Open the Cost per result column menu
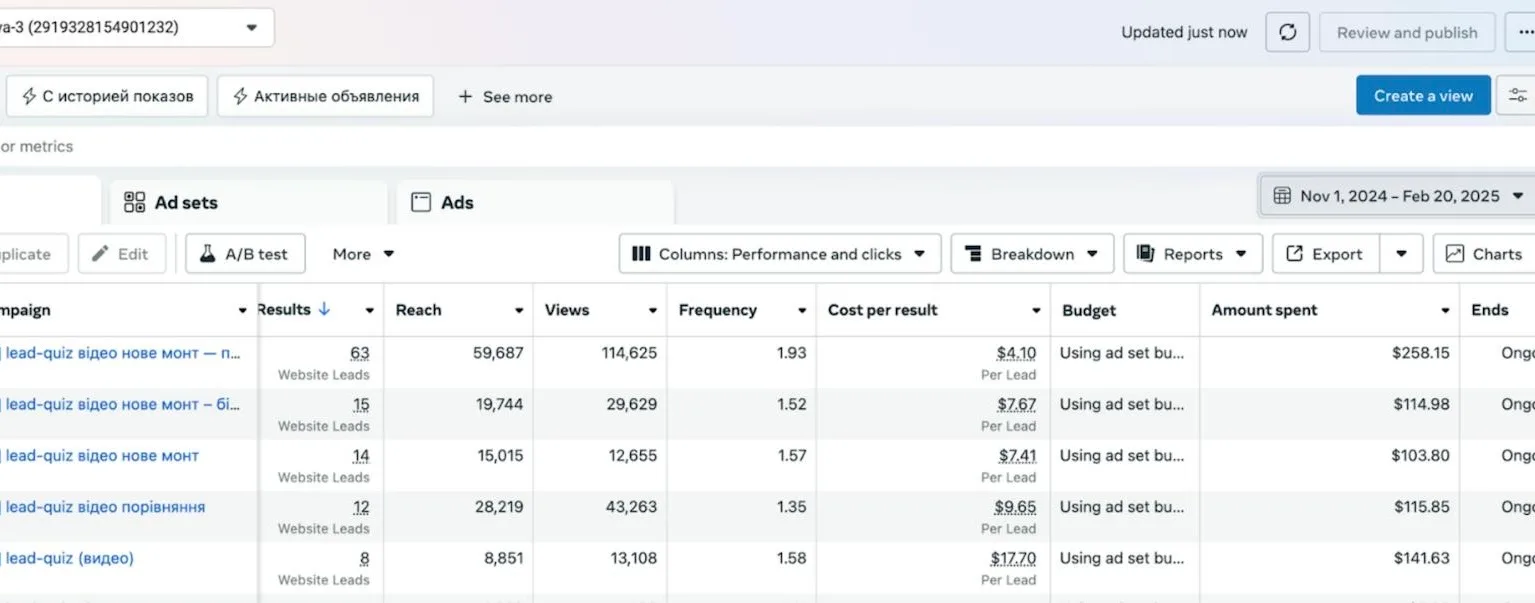The image size is (1535, 603). point(1036,311)
